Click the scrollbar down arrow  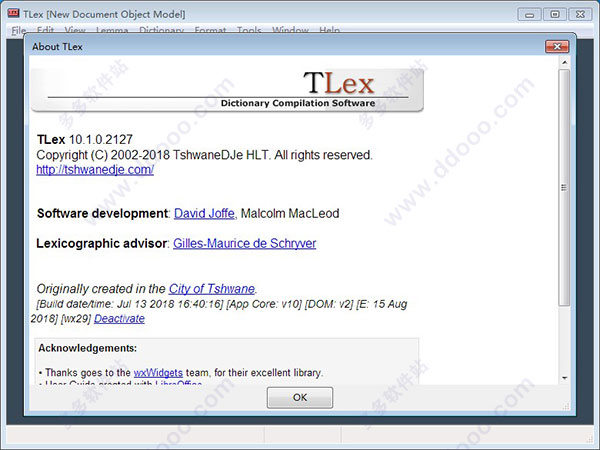pos(564,378)
